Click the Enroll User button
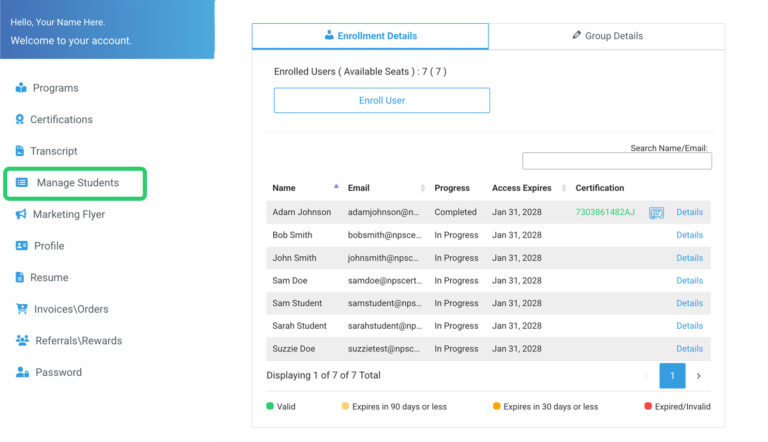The width and height of the screenshot is (768, 442). 382,100
